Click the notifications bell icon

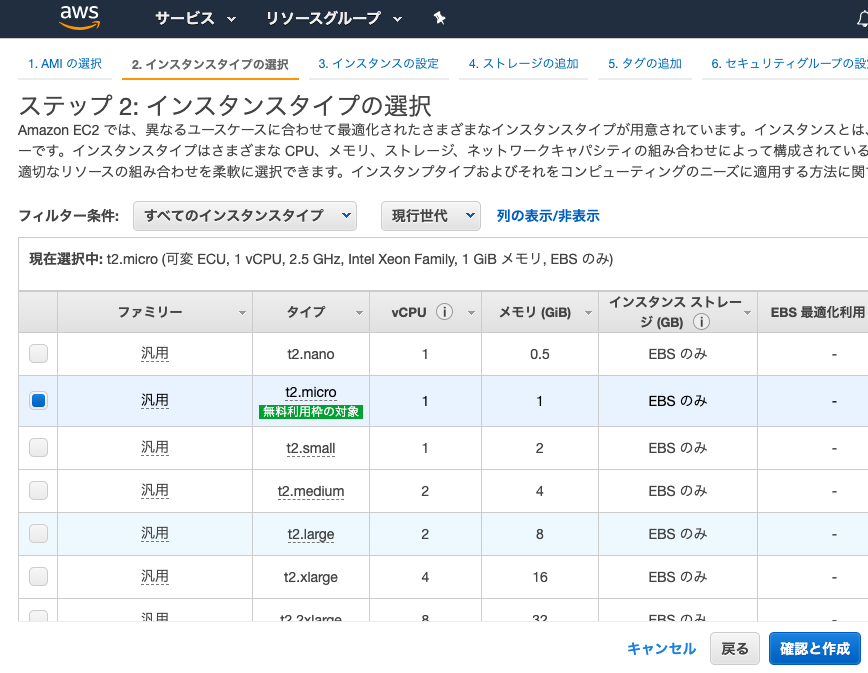pyautogui.click(x=862, y=17)
